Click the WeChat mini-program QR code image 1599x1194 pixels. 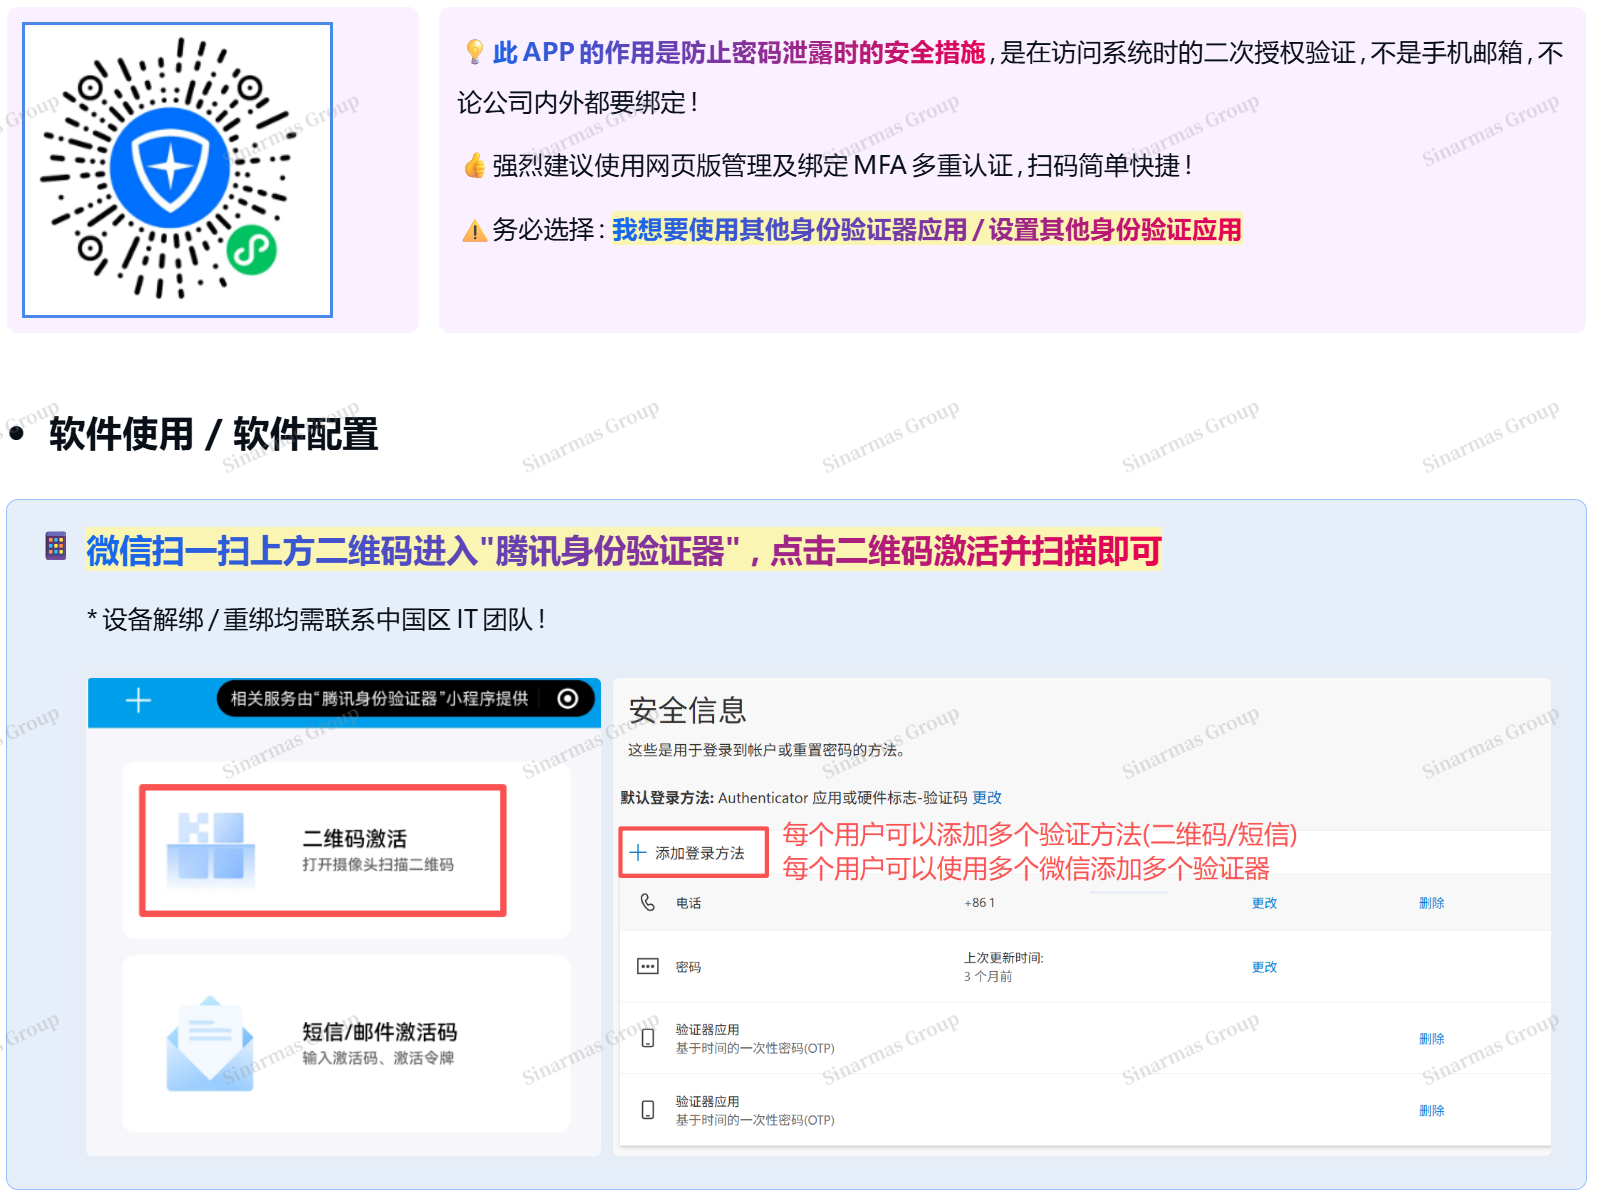click(177, 170)
